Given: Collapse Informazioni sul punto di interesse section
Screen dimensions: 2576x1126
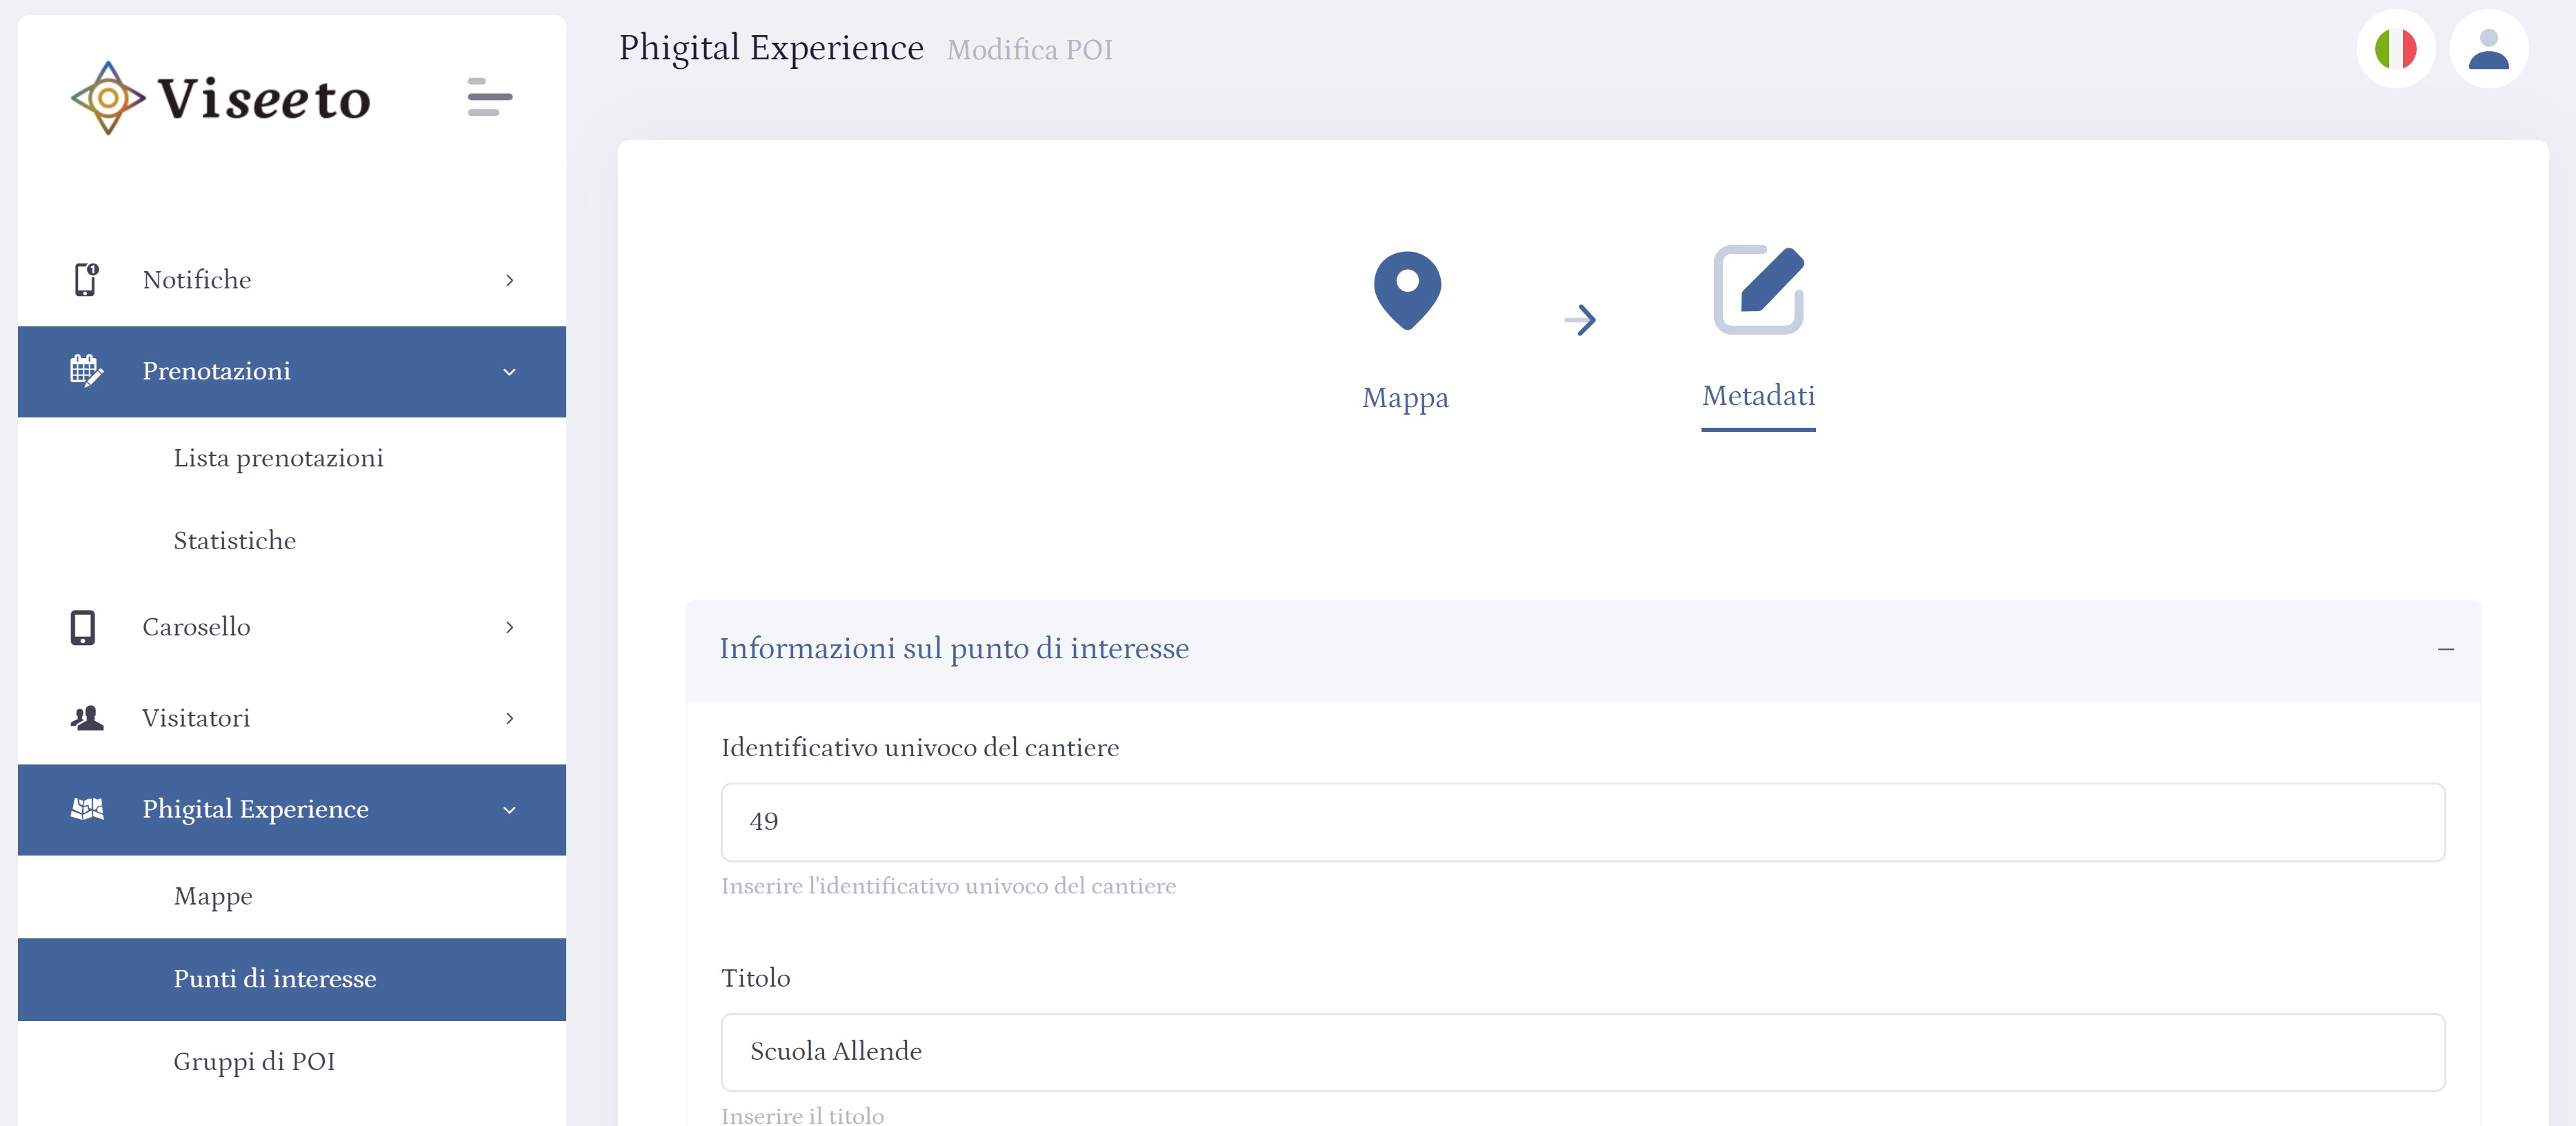Looking at the screenshot, I should 2445,650.
